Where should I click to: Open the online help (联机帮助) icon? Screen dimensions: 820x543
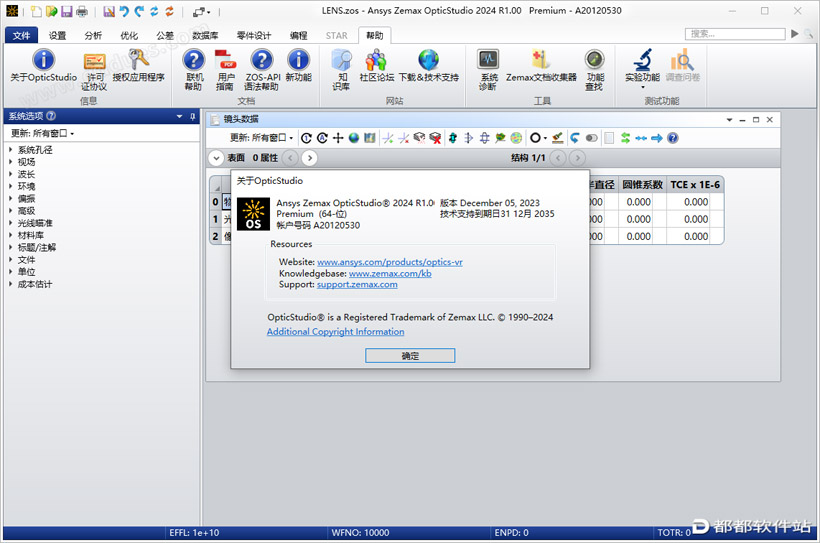pos(193,60)
